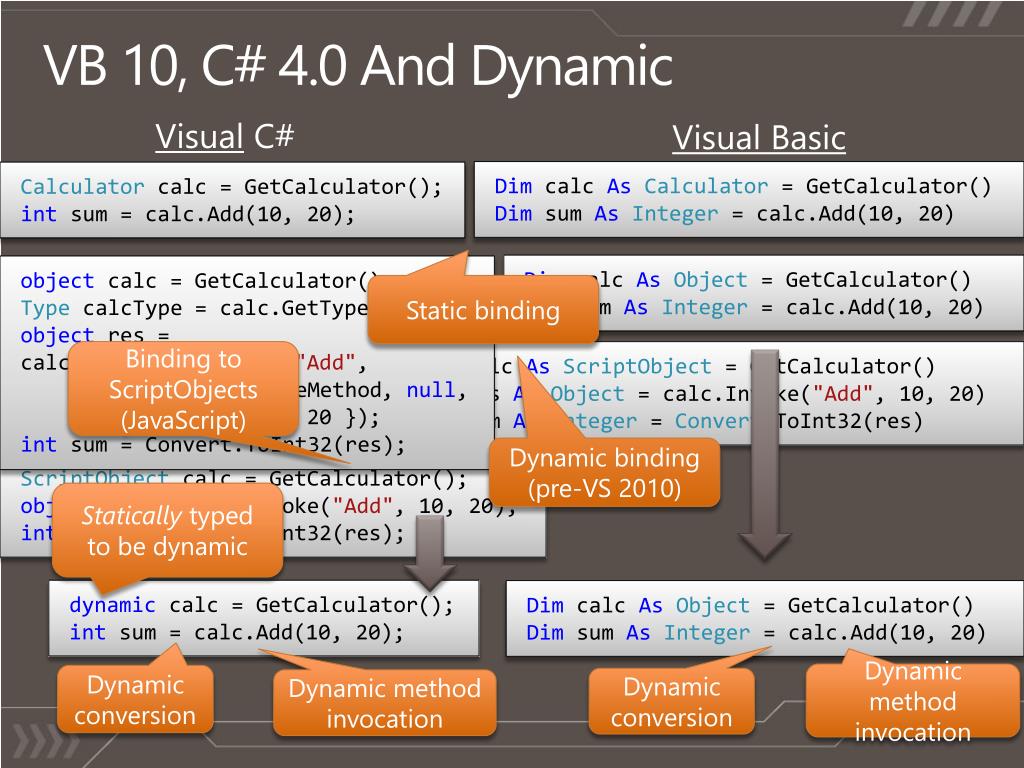
Task: Click the 'Dynamic conversion' callout under the C# code
Action: click(x=135, y=699)
